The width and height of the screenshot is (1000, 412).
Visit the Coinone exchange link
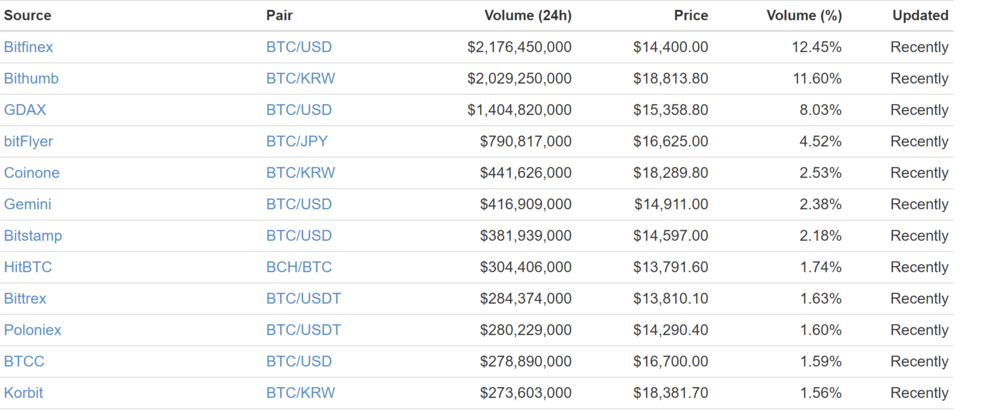[x=31, y=173]
